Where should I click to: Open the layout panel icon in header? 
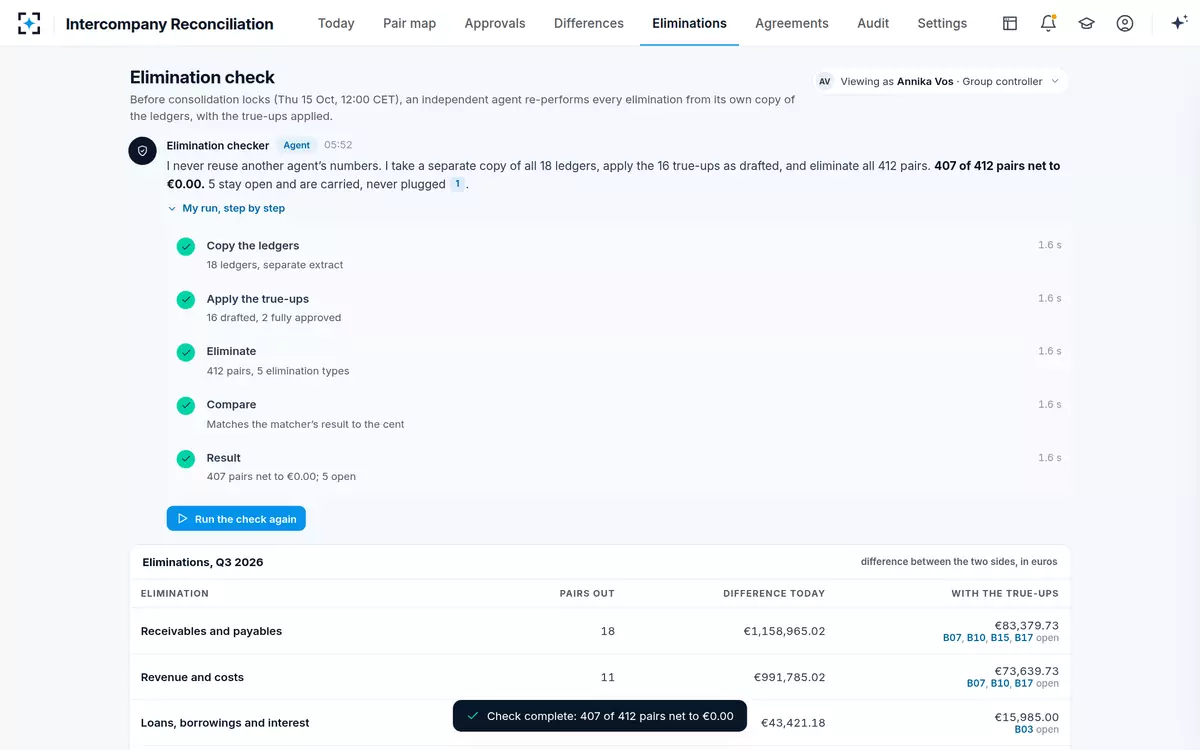click(1010, 23)
